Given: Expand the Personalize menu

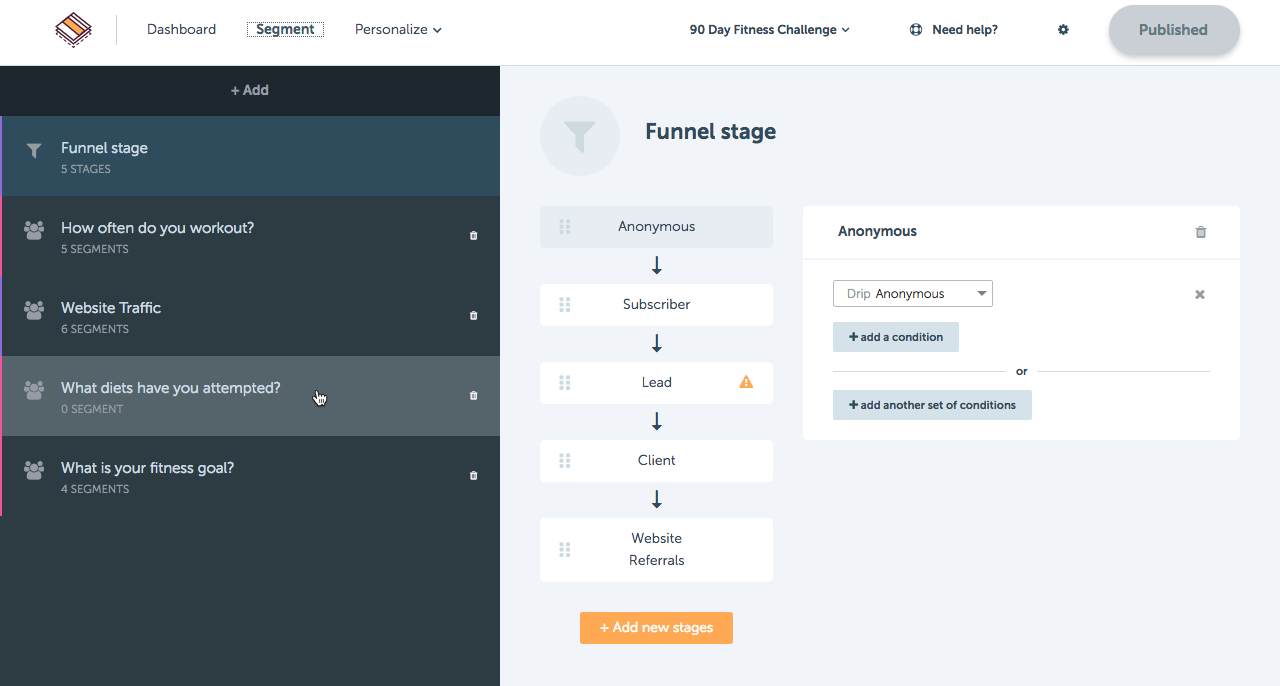Looking at the screenshot, I should pyautogui.click(x=398, y=30).
